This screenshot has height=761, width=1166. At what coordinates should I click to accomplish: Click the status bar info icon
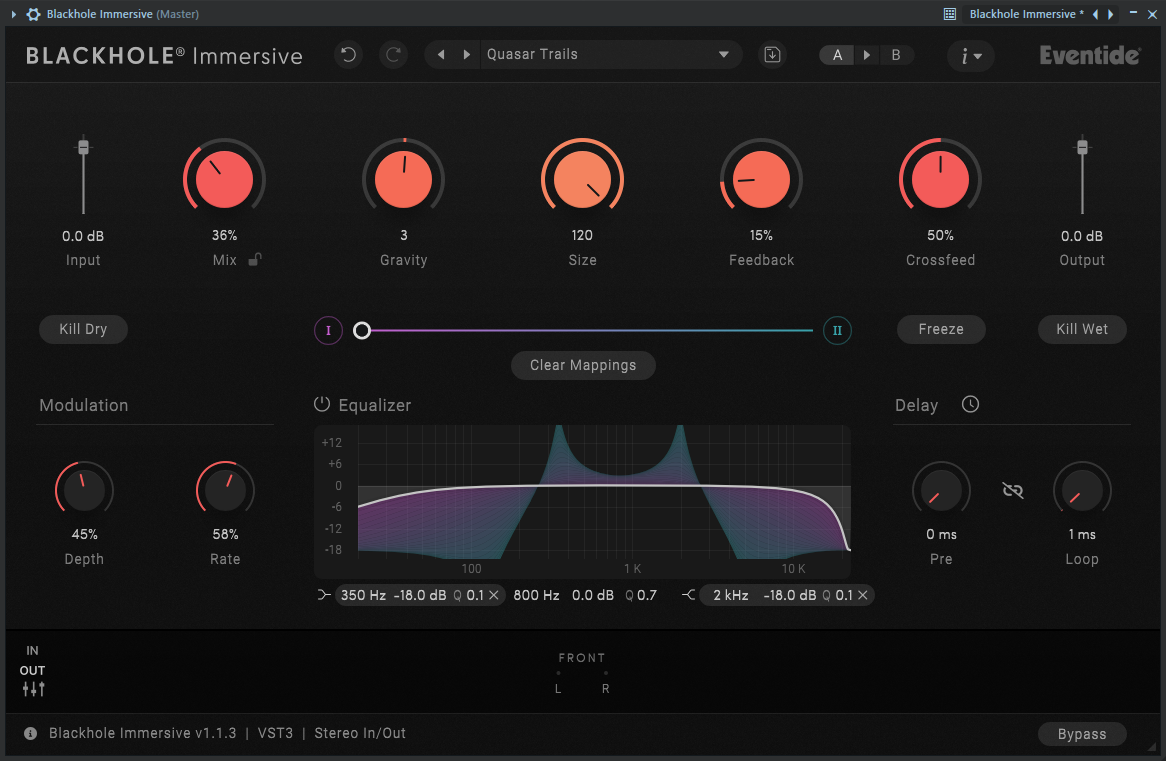30,733
